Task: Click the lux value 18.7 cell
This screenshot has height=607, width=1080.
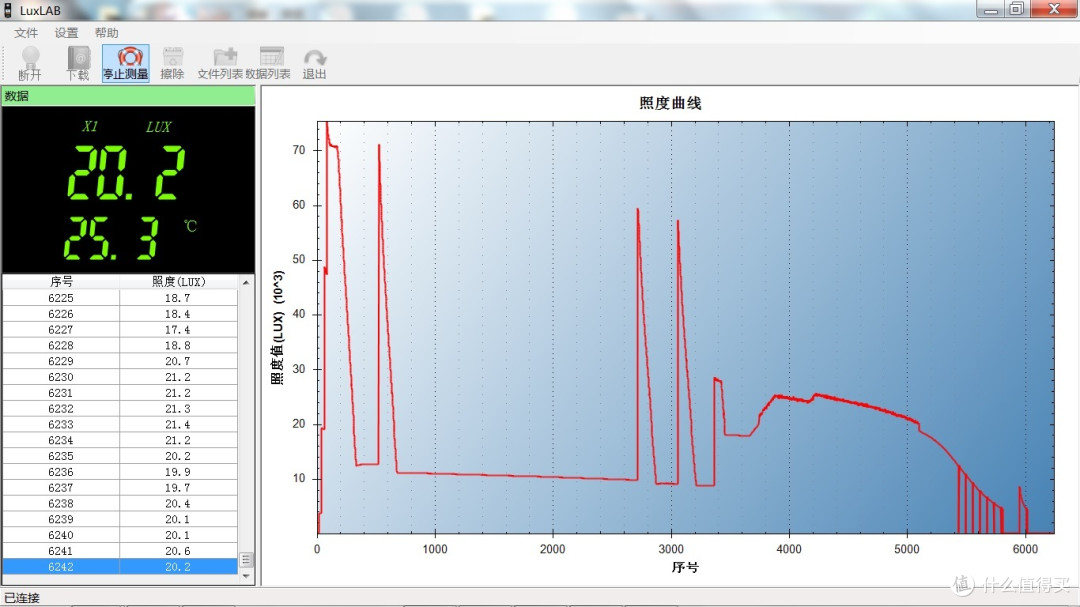Action: point(178,298)
